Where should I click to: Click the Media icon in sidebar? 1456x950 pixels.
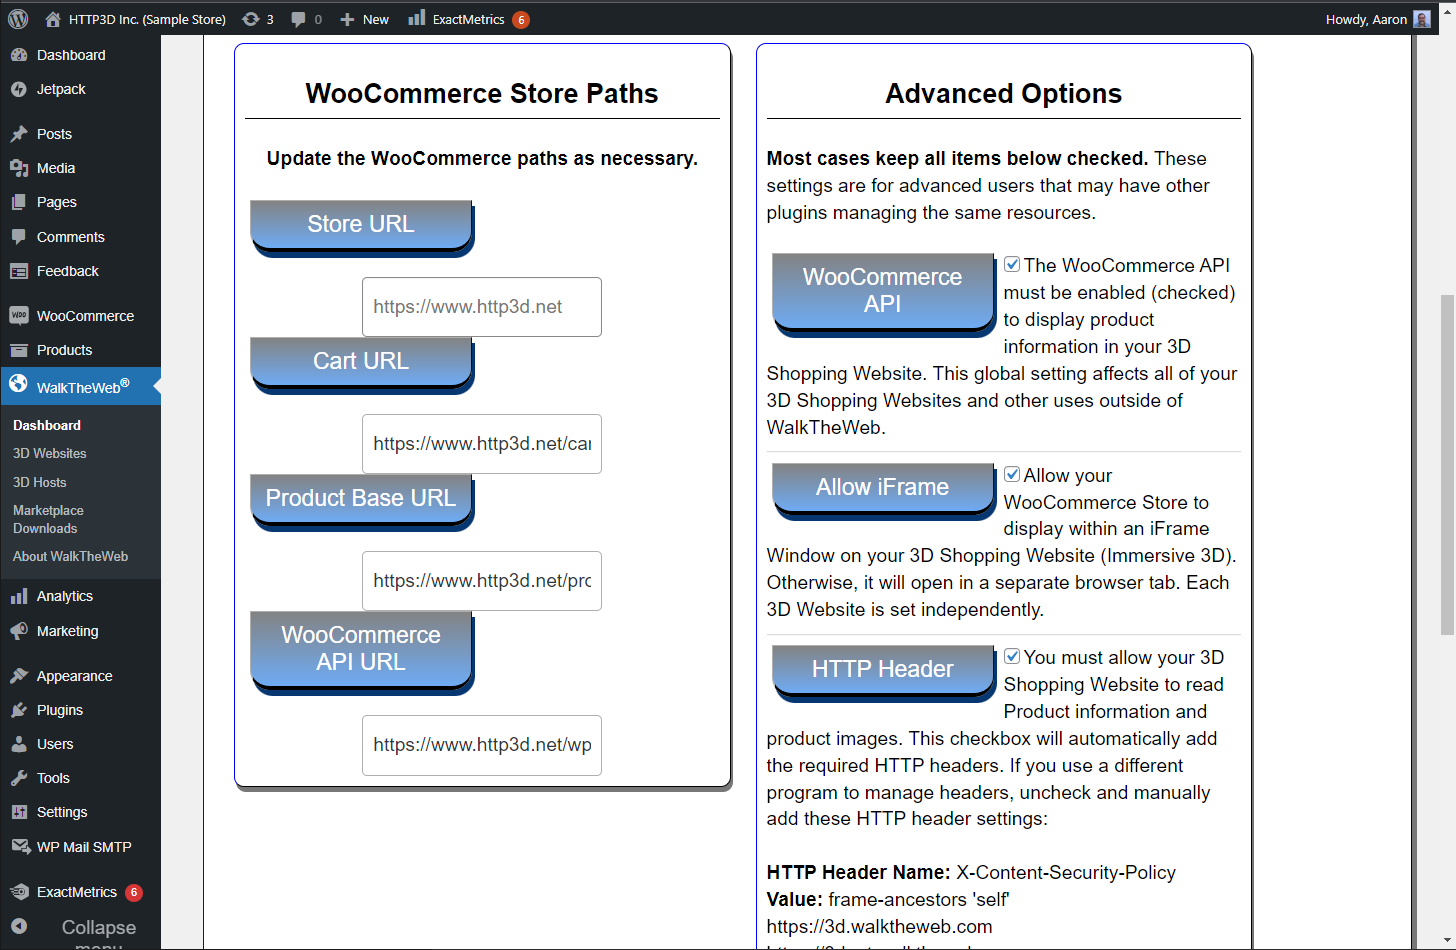click(x=19, y=168)
